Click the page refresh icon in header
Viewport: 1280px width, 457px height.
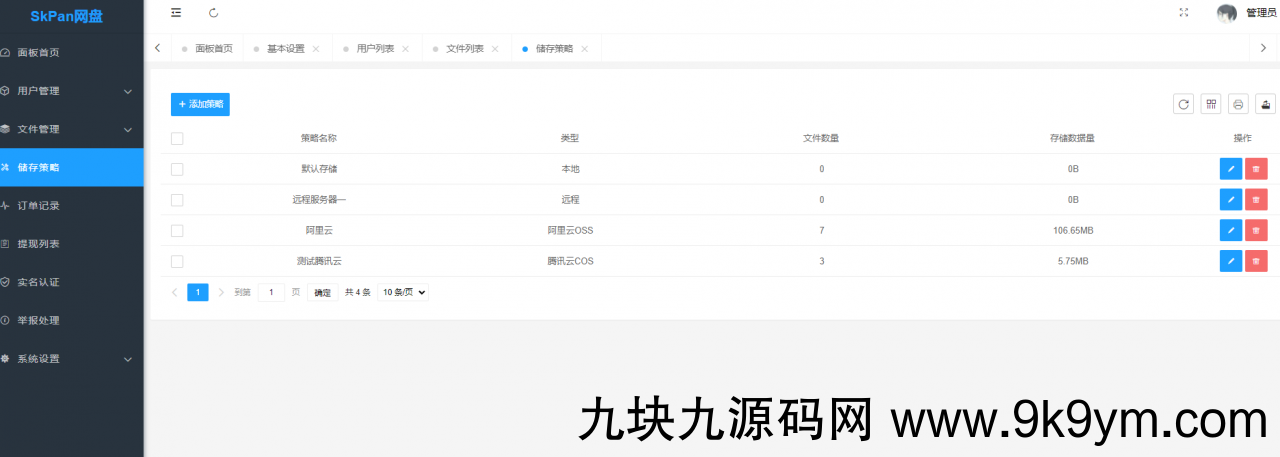[x=213, y=13]
